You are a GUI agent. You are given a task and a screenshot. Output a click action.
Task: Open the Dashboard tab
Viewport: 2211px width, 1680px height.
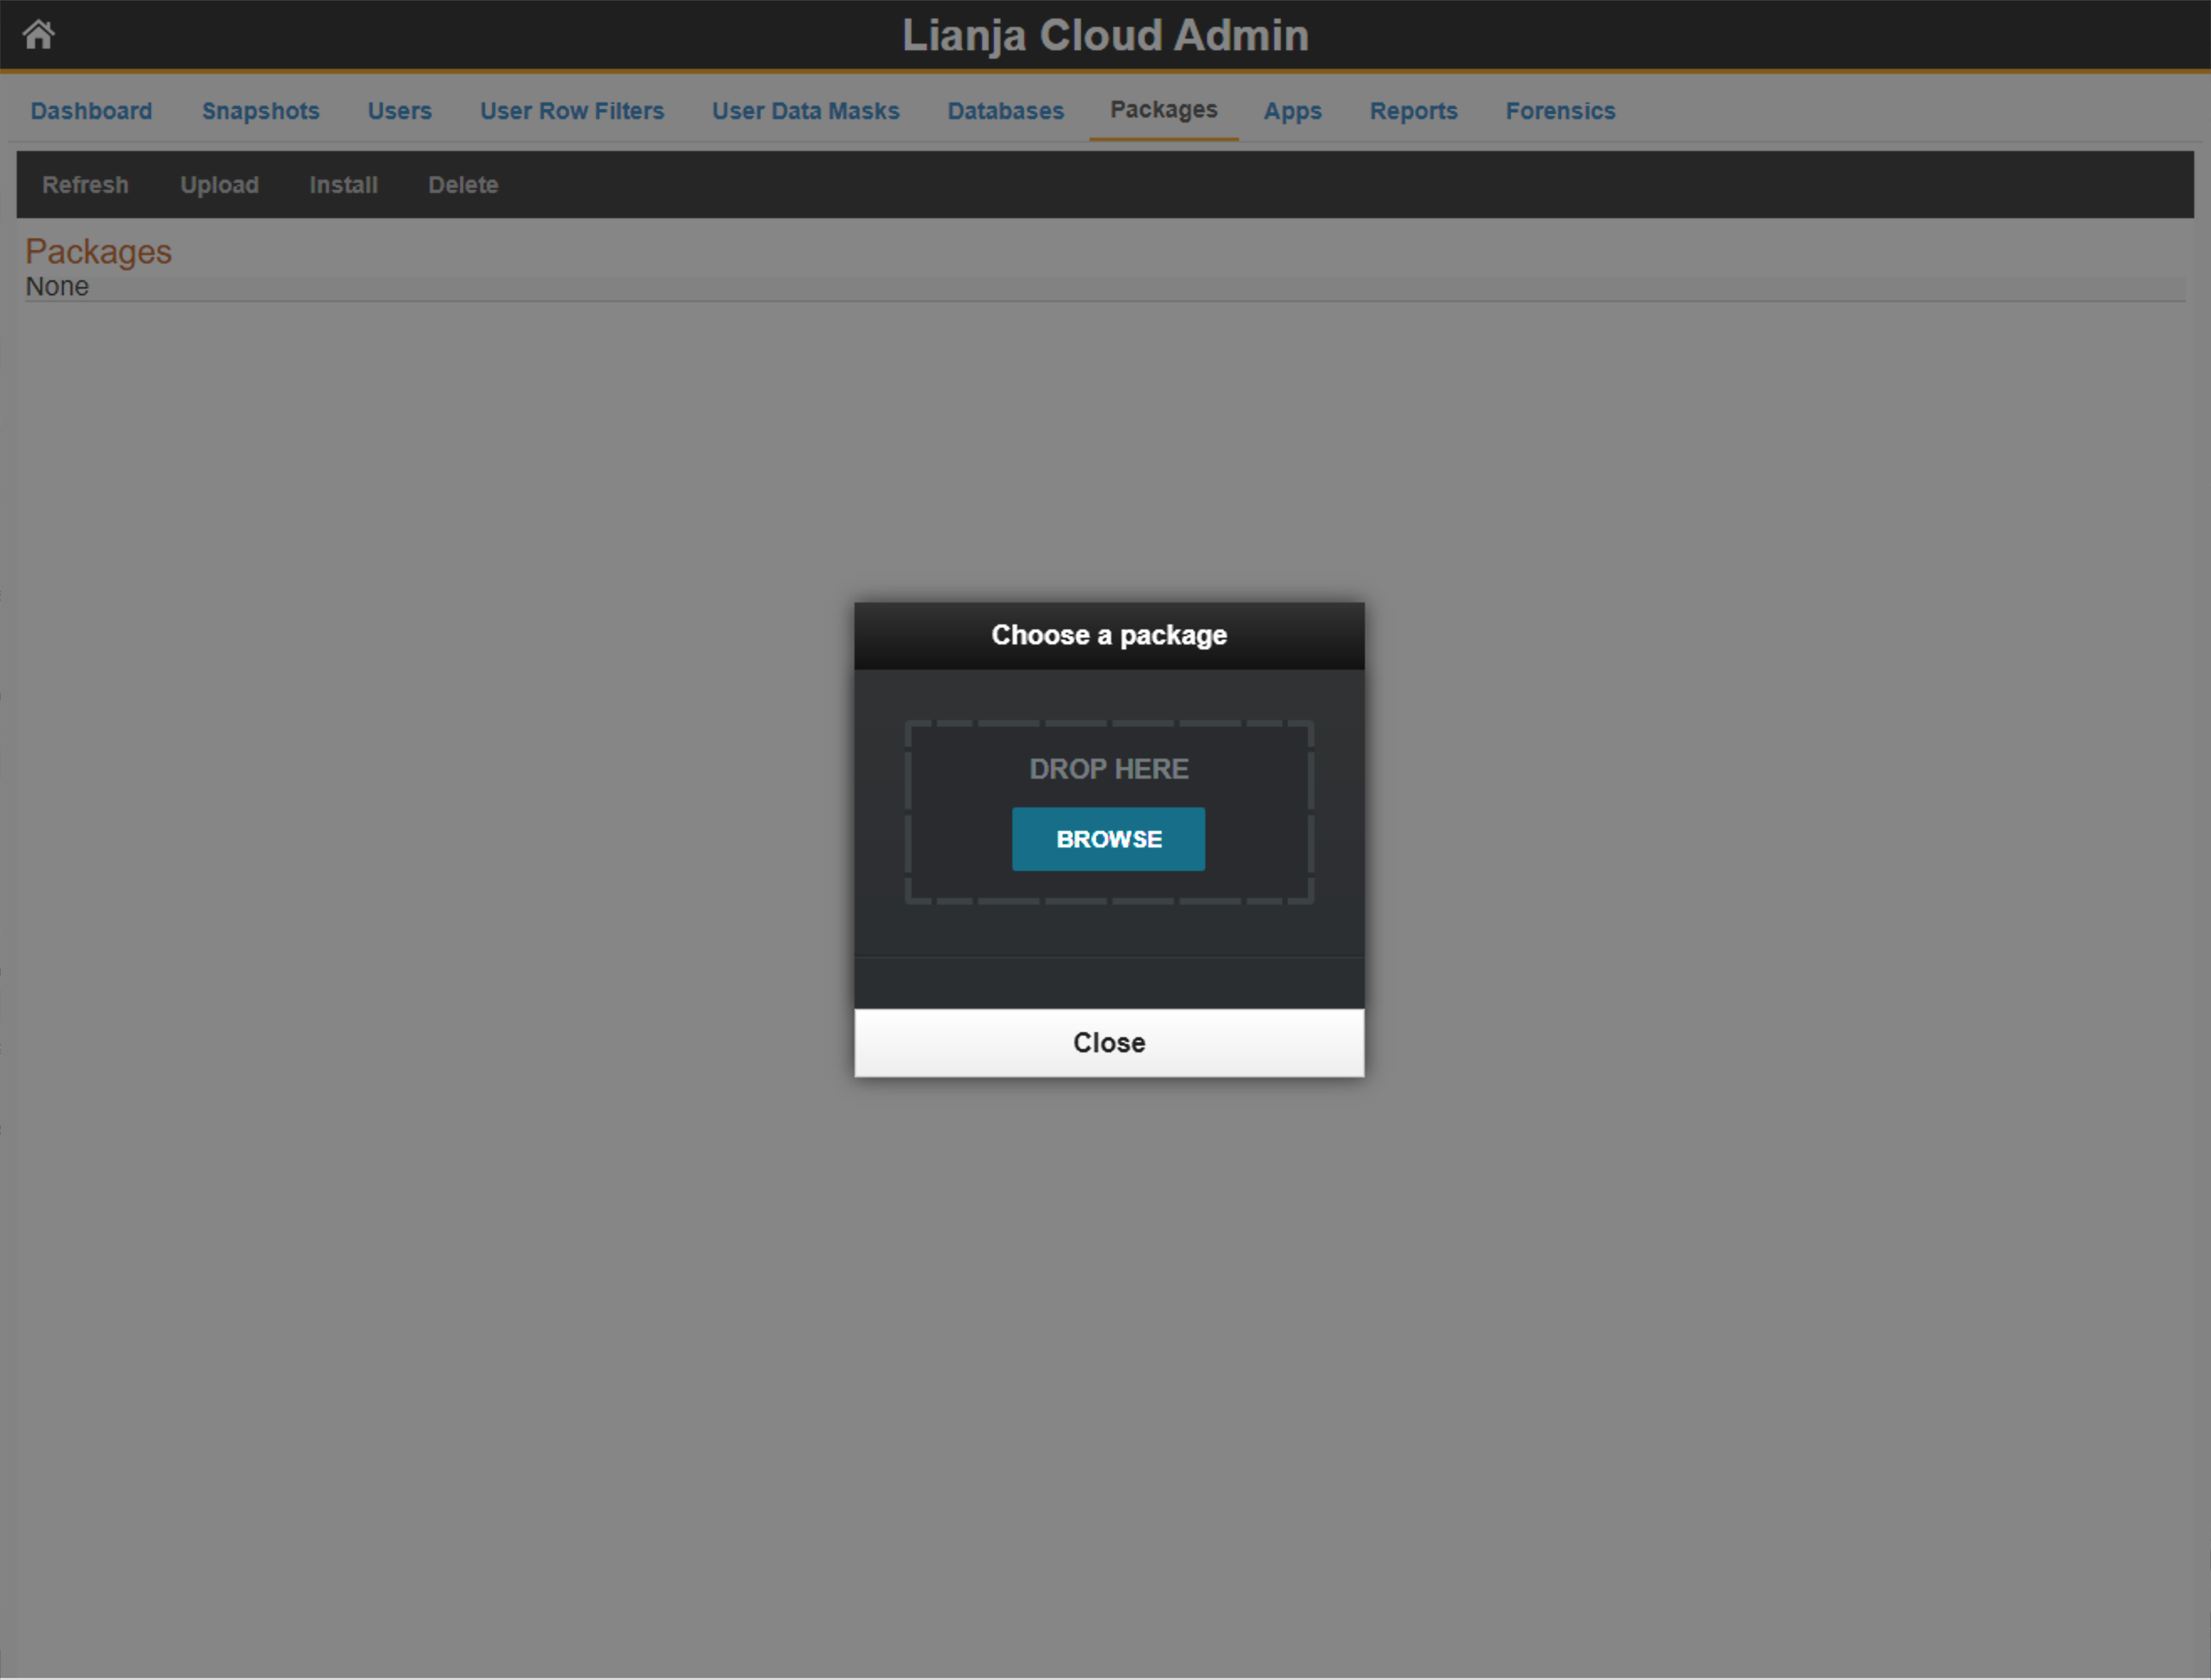[x=91, y=111]
